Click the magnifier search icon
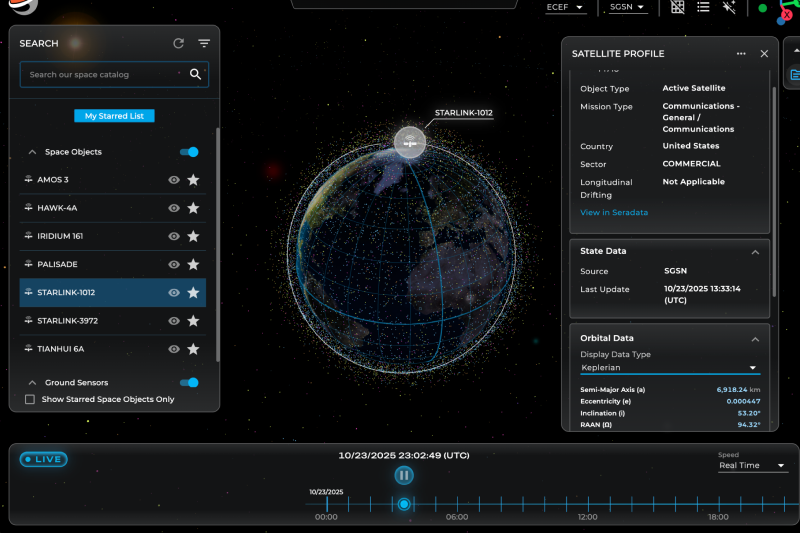Viewport: 800px width, 533px height. click(195, 74)
